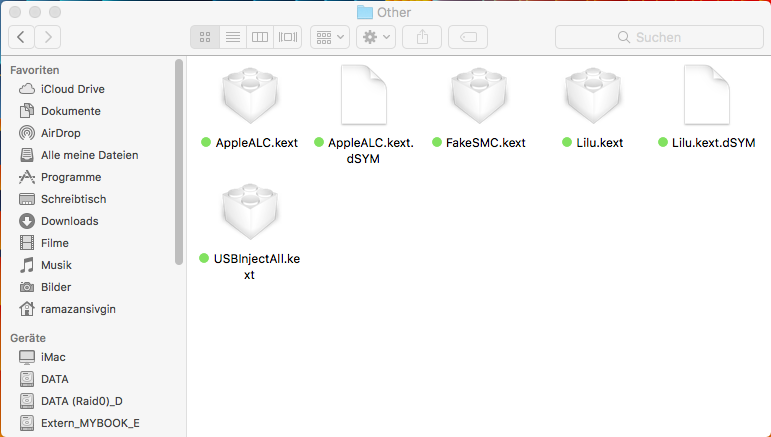This screenshot has height=437, width=771.
Task: Click the FakeSMC.kext file name
Action: [486, 143]
